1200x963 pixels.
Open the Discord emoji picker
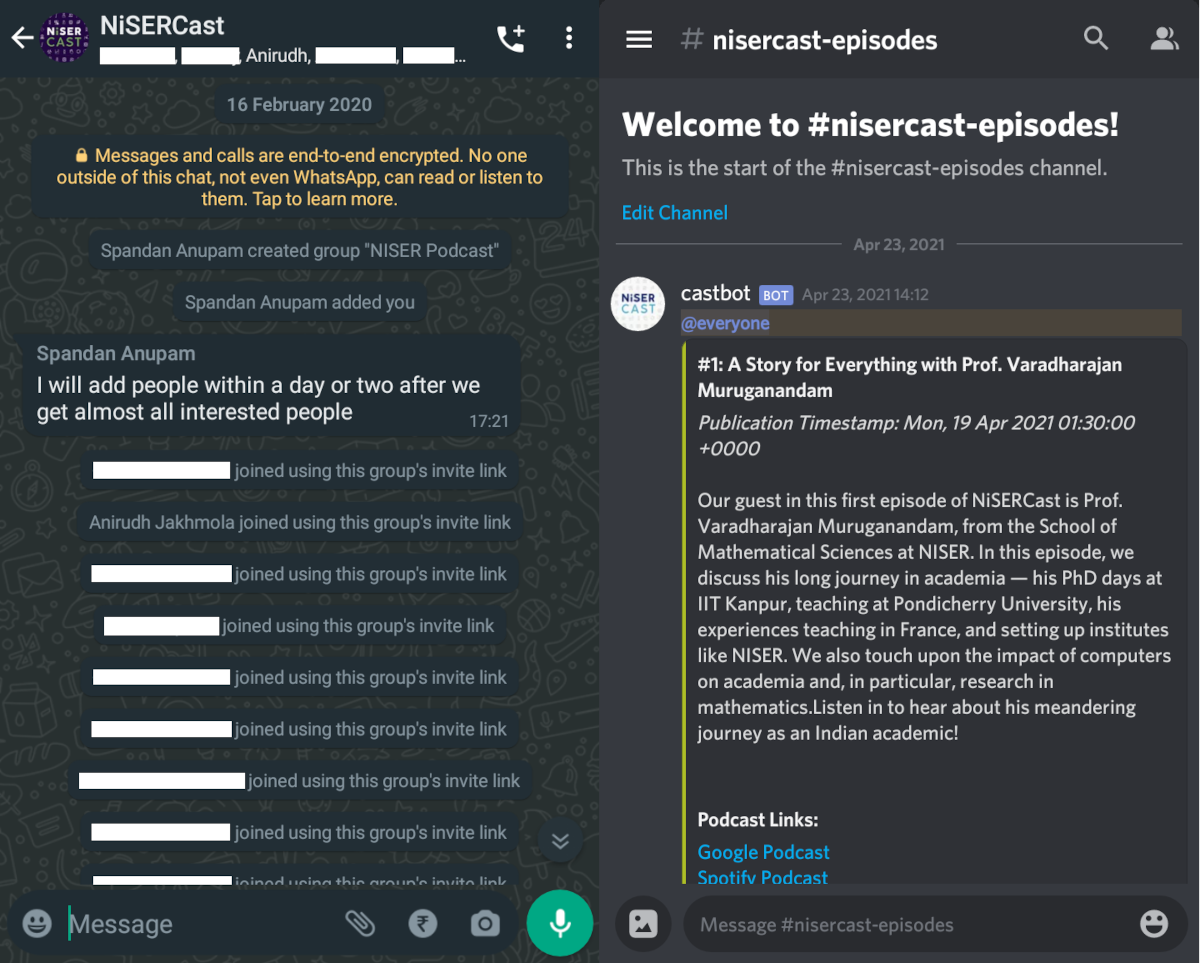coord(1154,923)
